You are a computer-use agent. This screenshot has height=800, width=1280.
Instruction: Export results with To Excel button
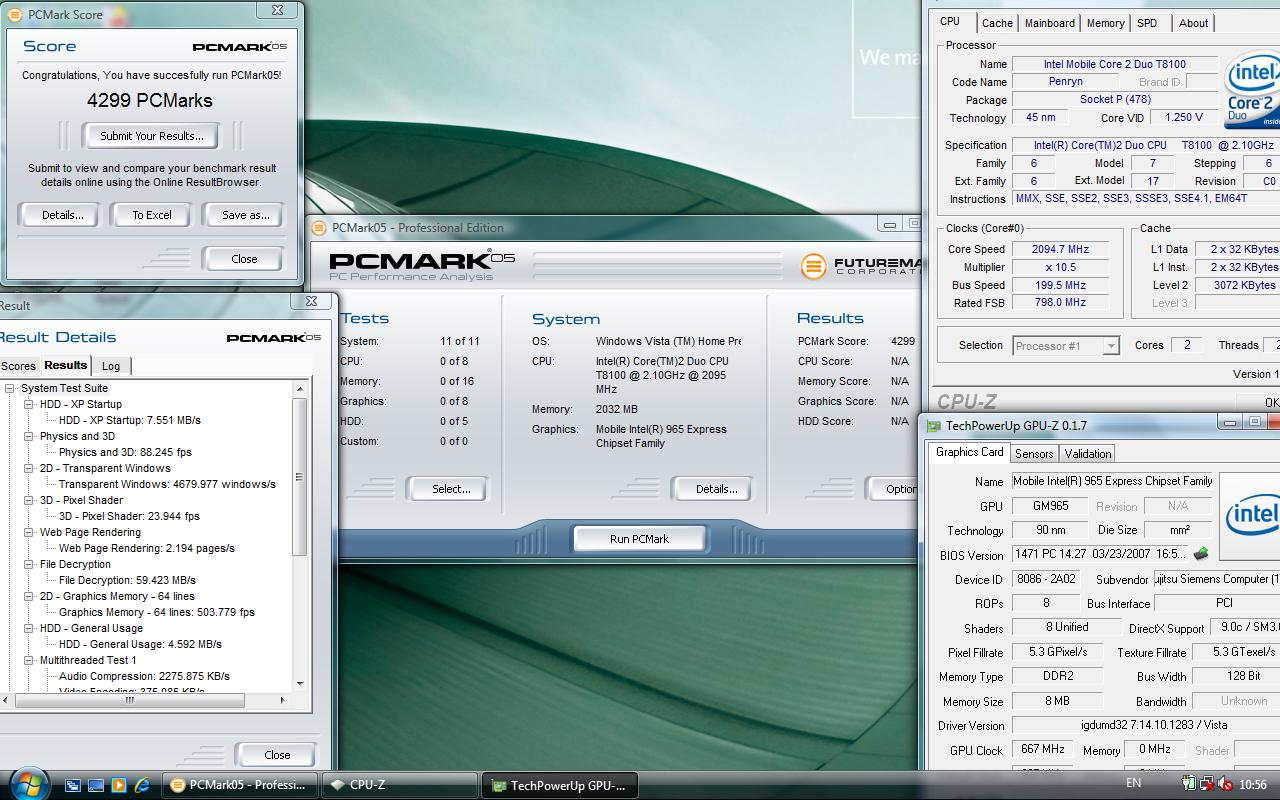(x=152, y=215)
